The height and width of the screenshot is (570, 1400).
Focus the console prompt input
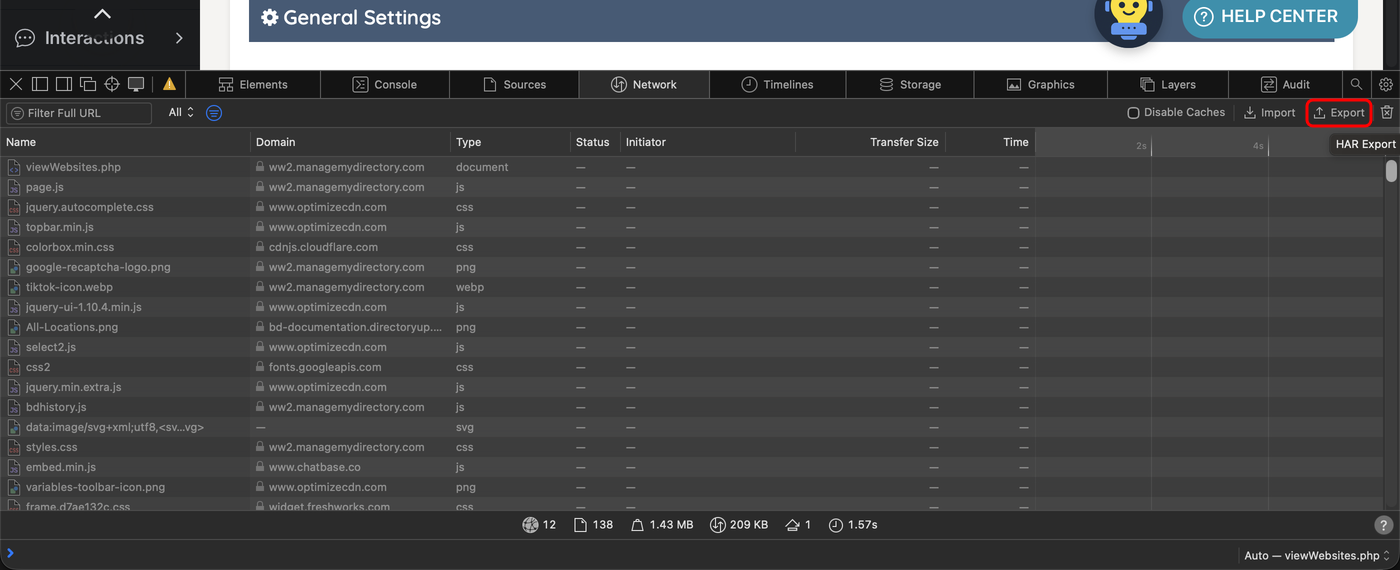620,555
